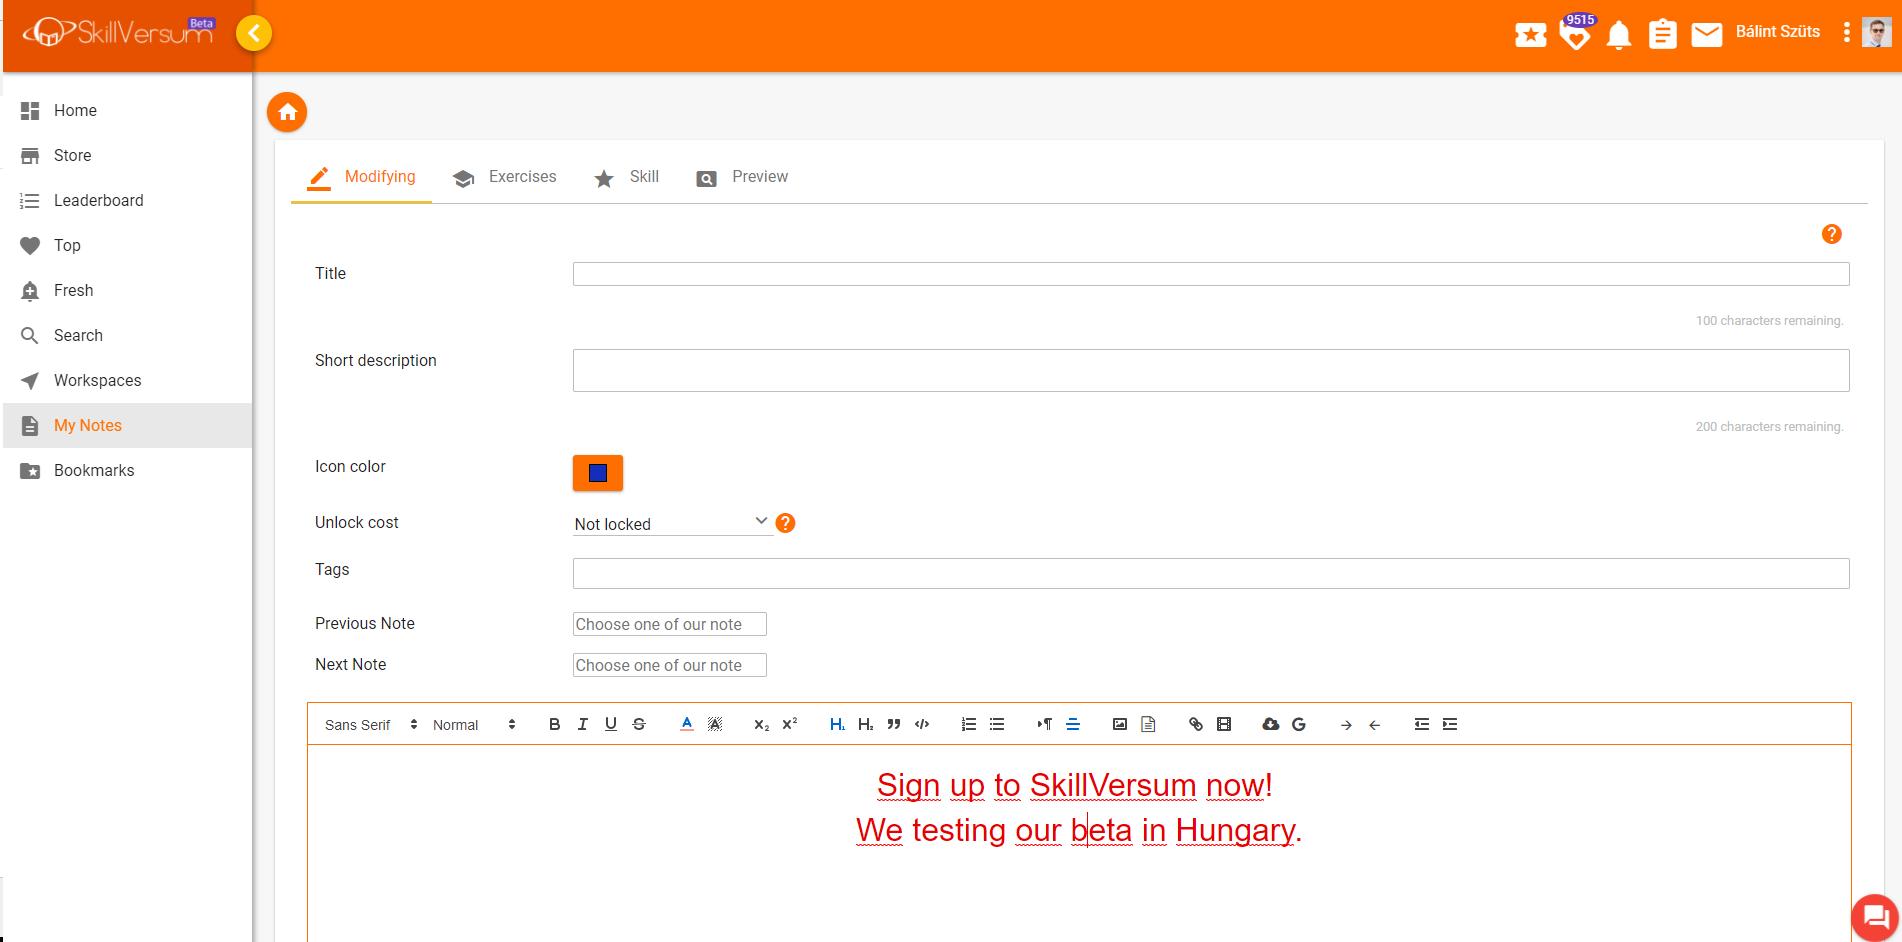The height and width of the screenshot is (942, 1902).
Task: Click the user avatar picture
Action: (x=1877, y=32)
